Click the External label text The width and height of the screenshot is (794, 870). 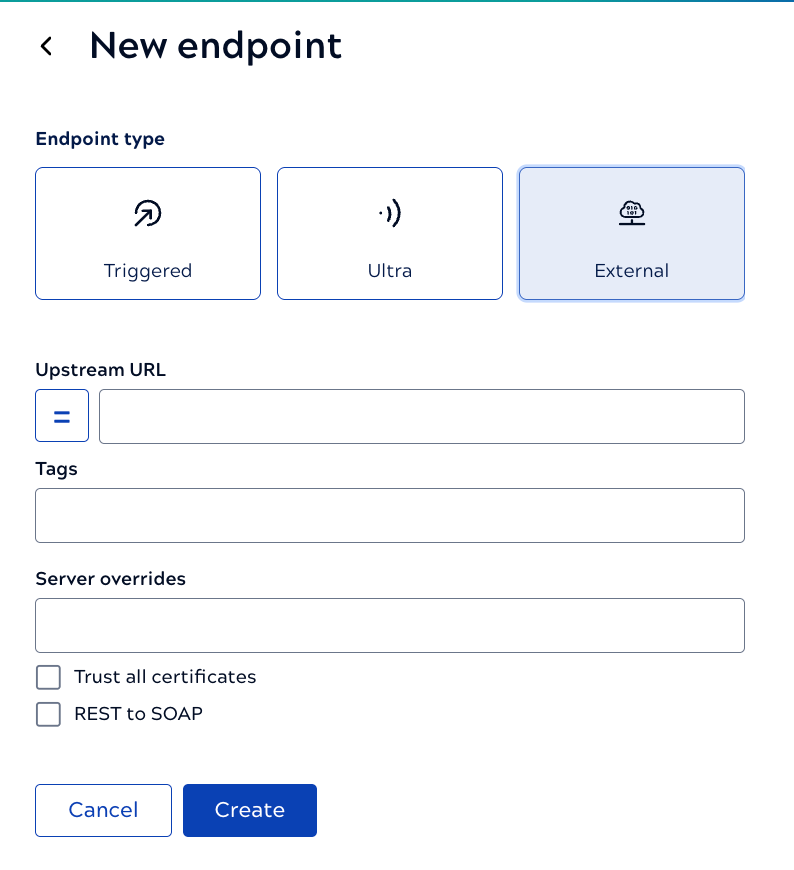(631, 270)
